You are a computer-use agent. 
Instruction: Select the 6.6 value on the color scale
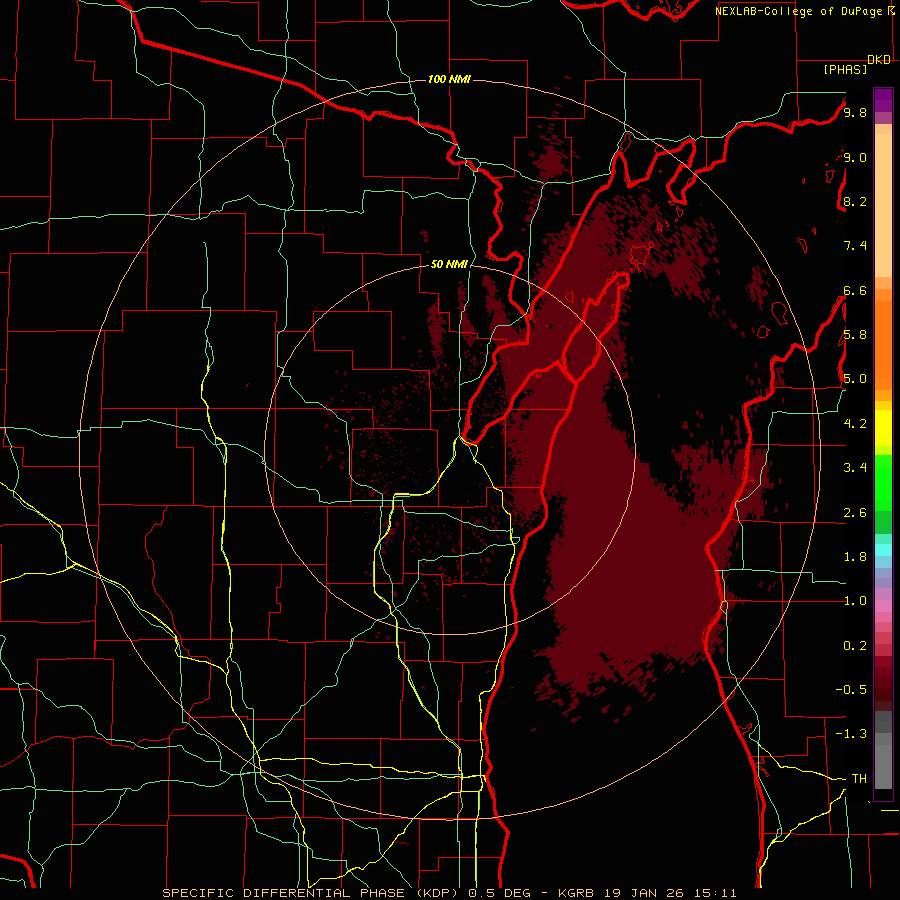click(x=855, y=290)
